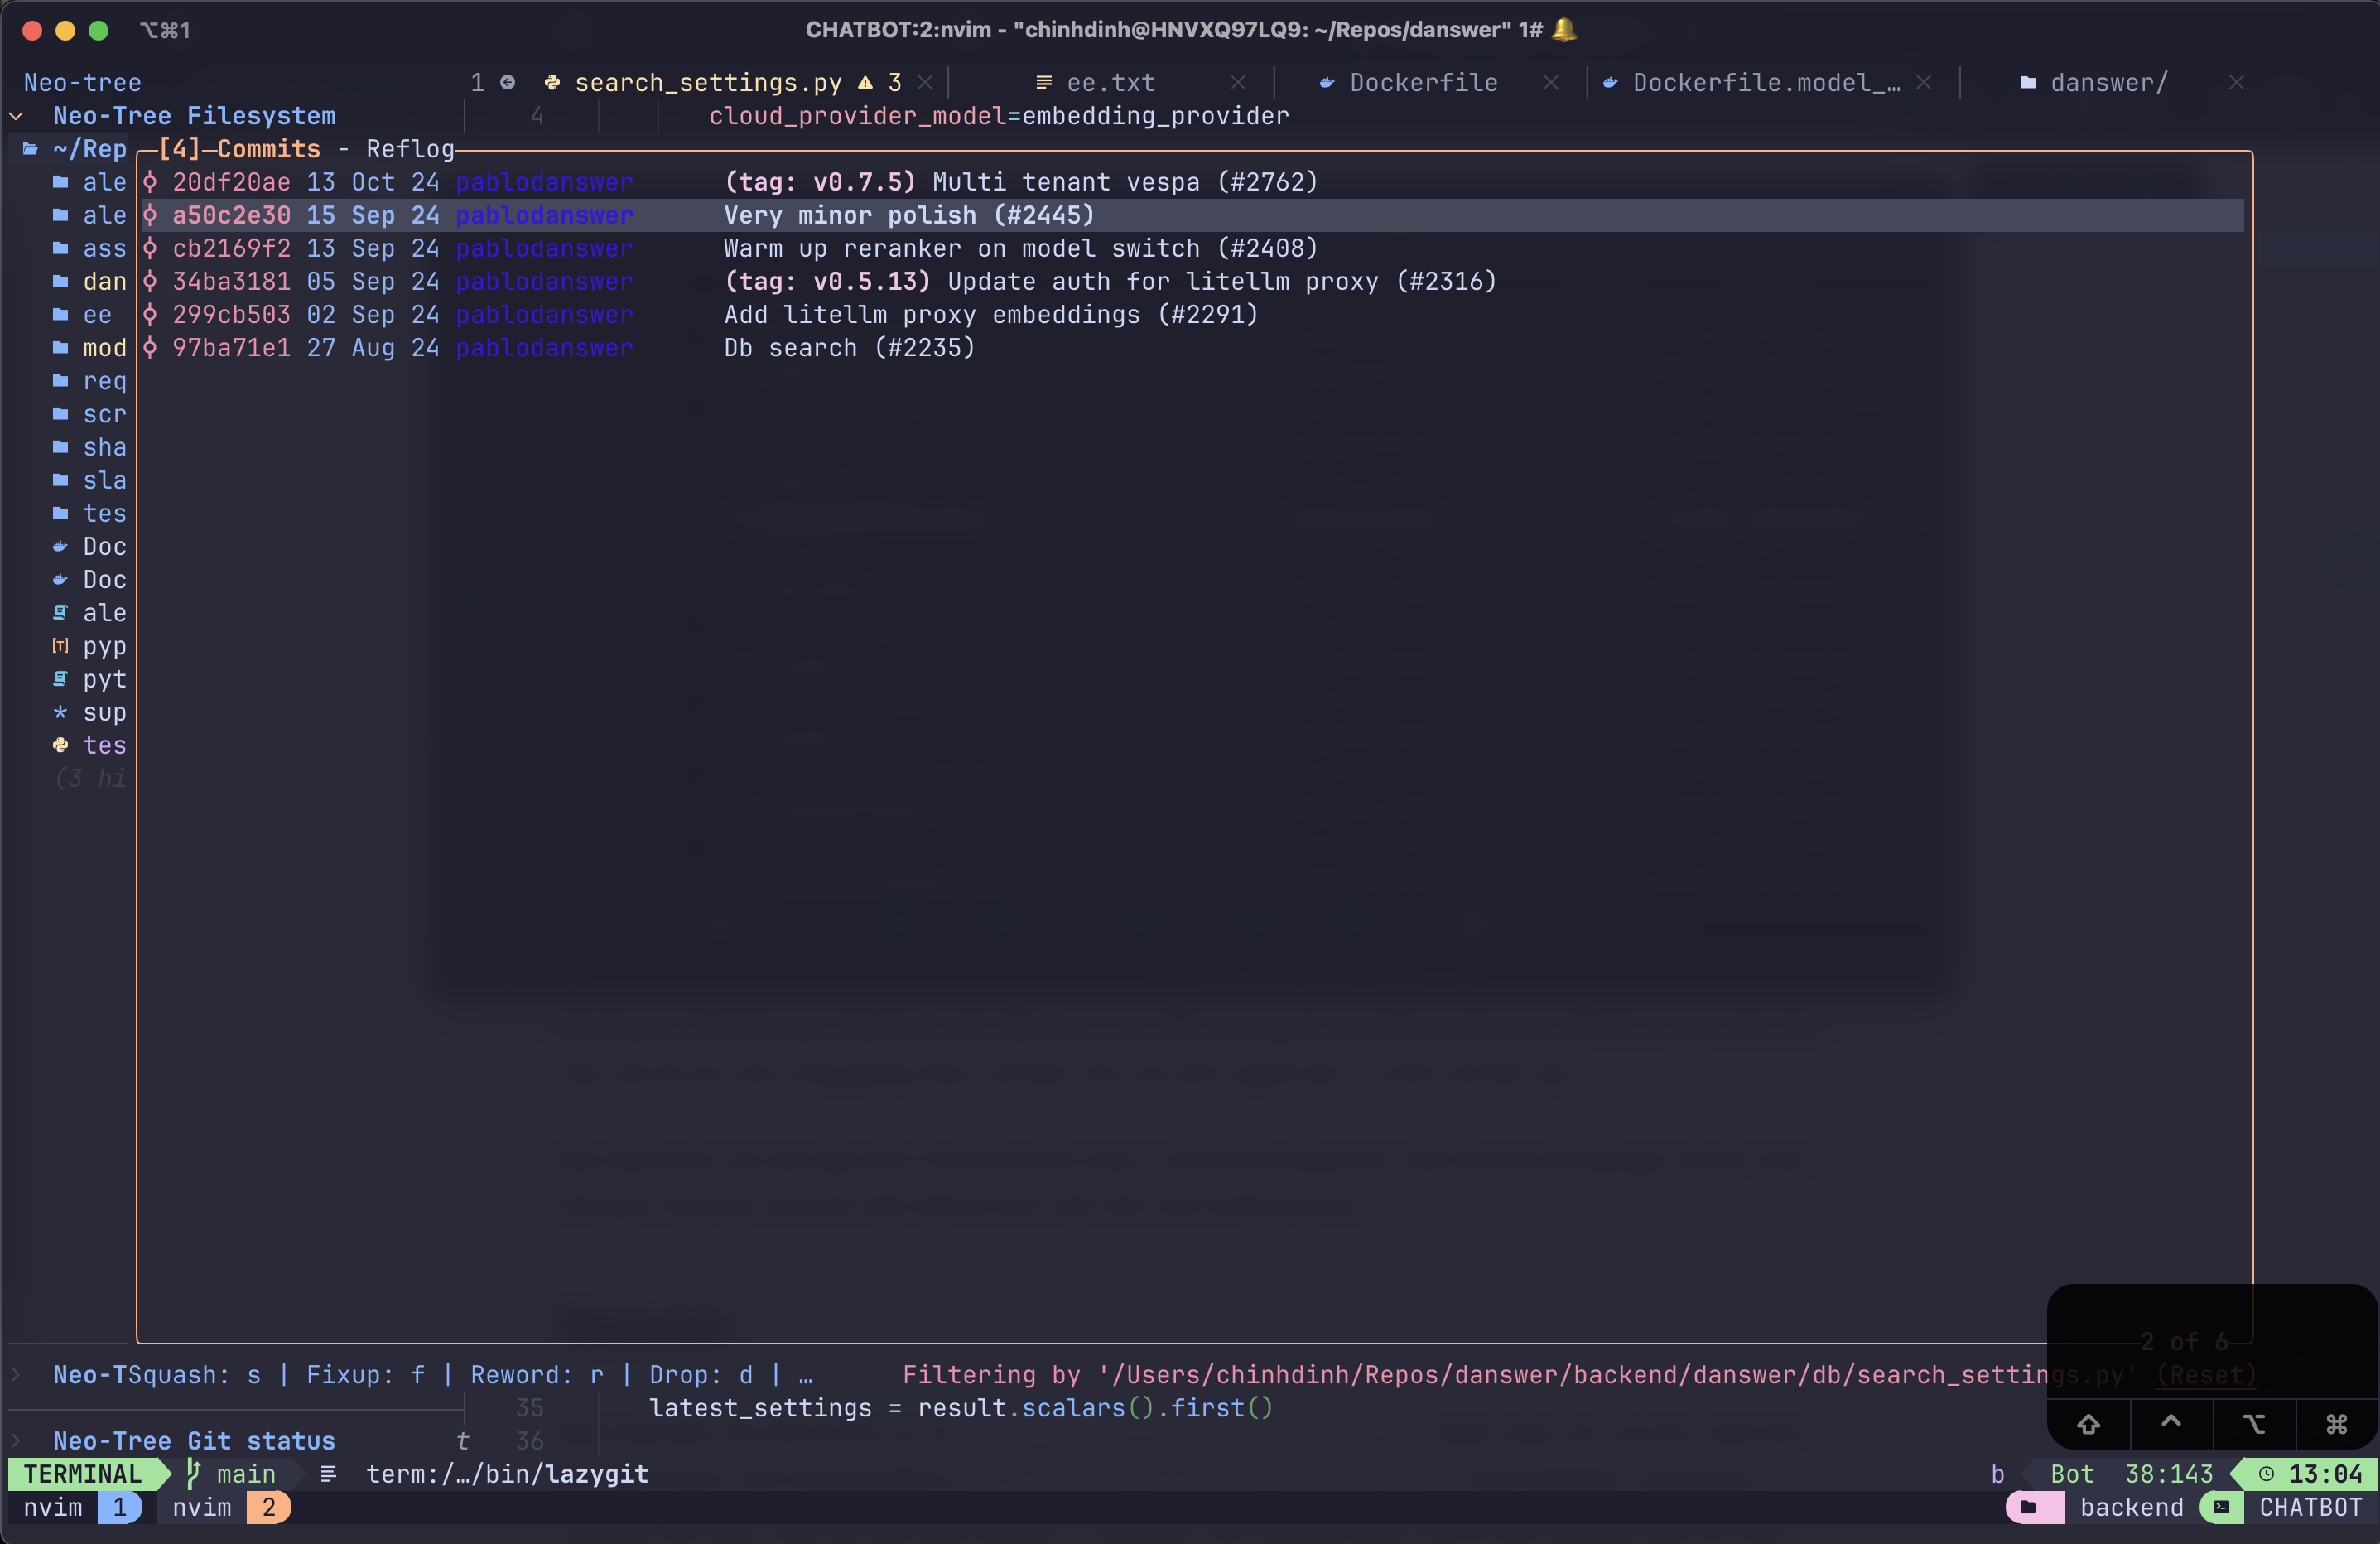Switch to the ee.txt tab
Screen dimensions: 2380x1544
(1110, 83)
